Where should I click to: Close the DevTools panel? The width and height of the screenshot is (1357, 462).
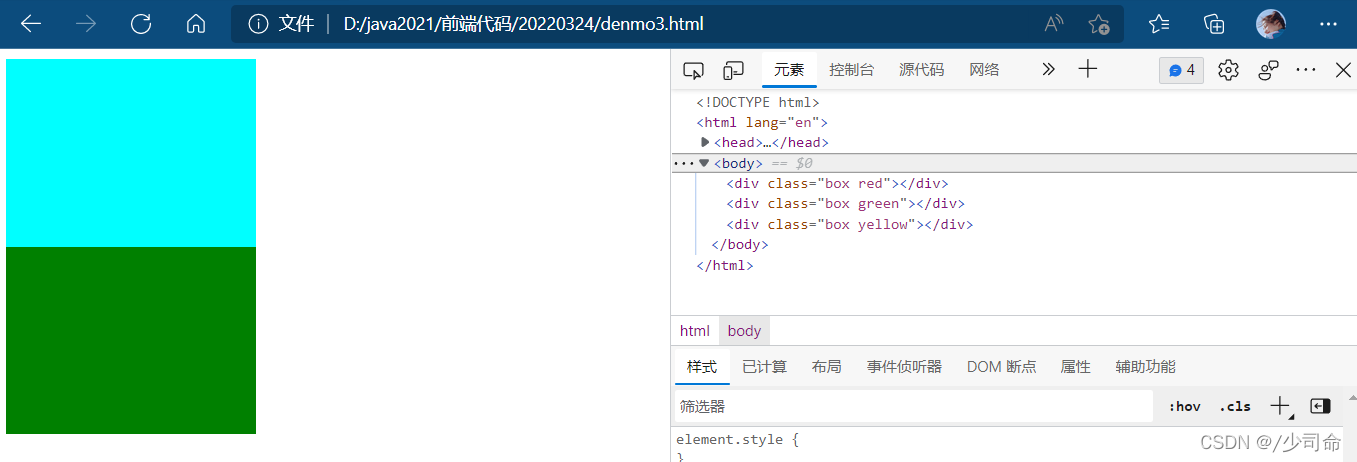coord(1344,70)
